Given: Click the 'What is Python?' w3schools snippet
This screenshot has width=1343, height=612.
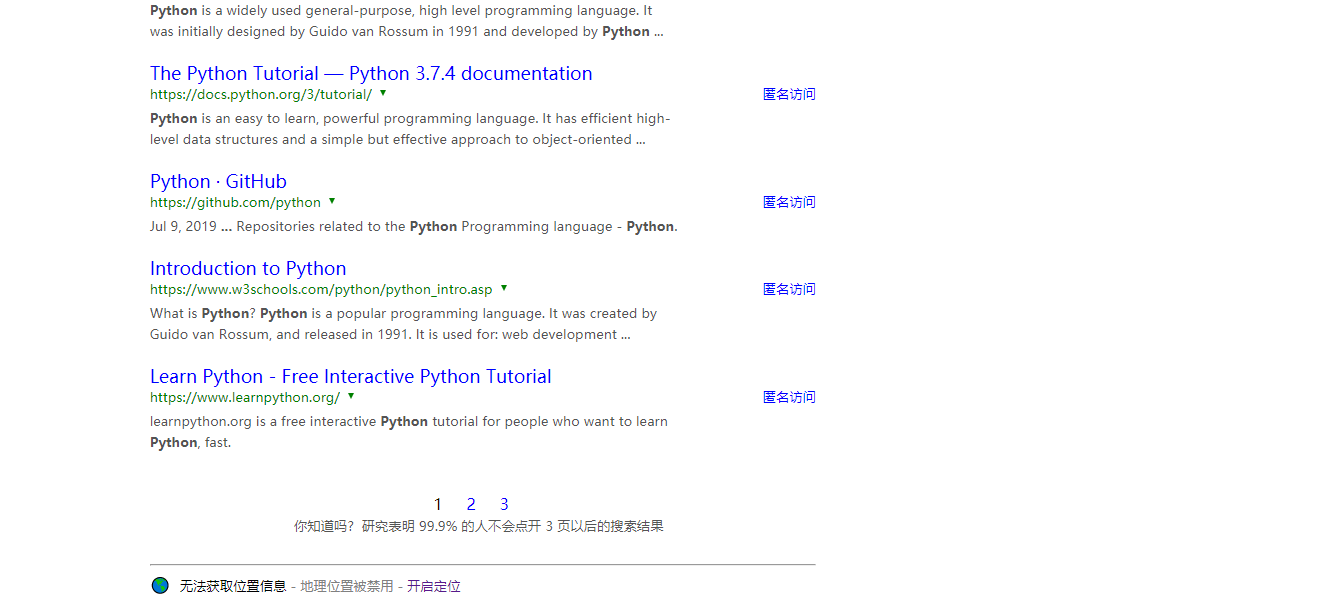Looking at the screenshot, I should (404, 324).
